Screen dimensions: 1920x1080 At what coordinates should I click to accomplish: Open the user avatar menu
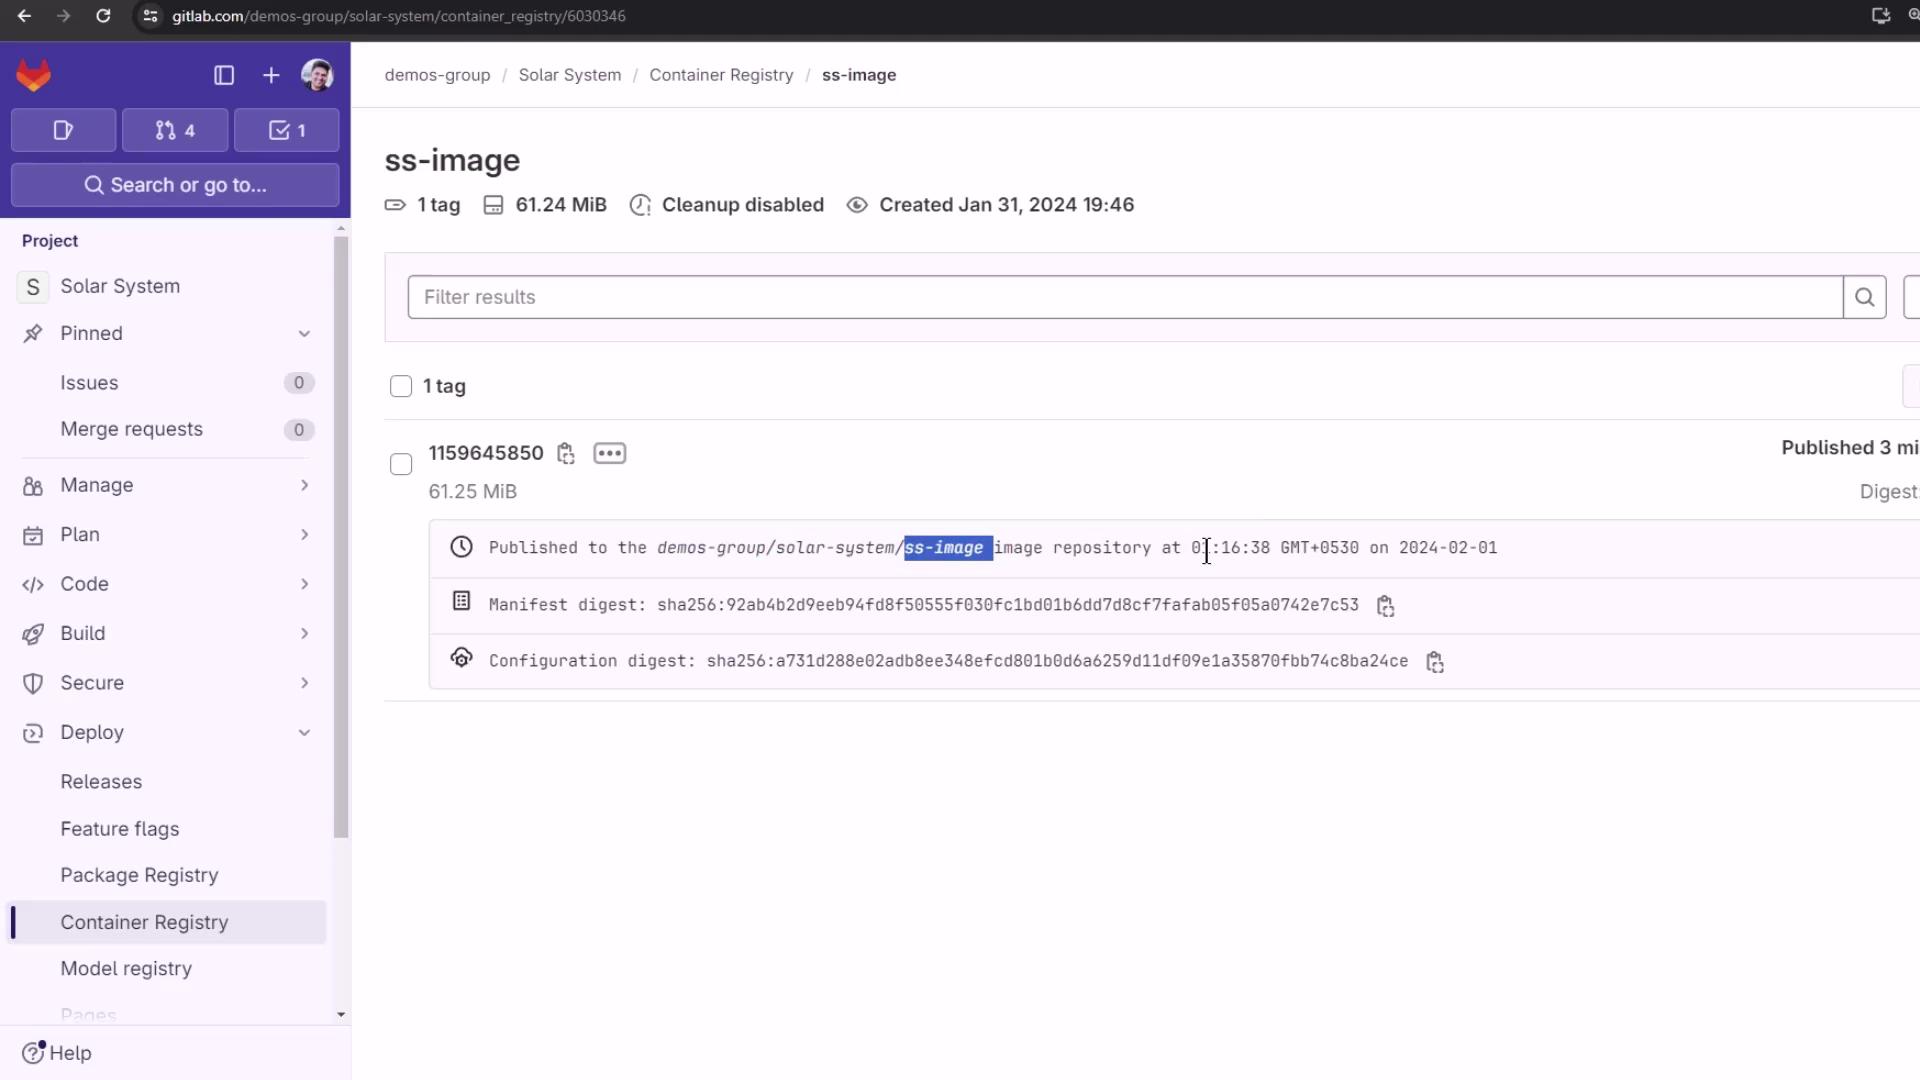point(317,75)
